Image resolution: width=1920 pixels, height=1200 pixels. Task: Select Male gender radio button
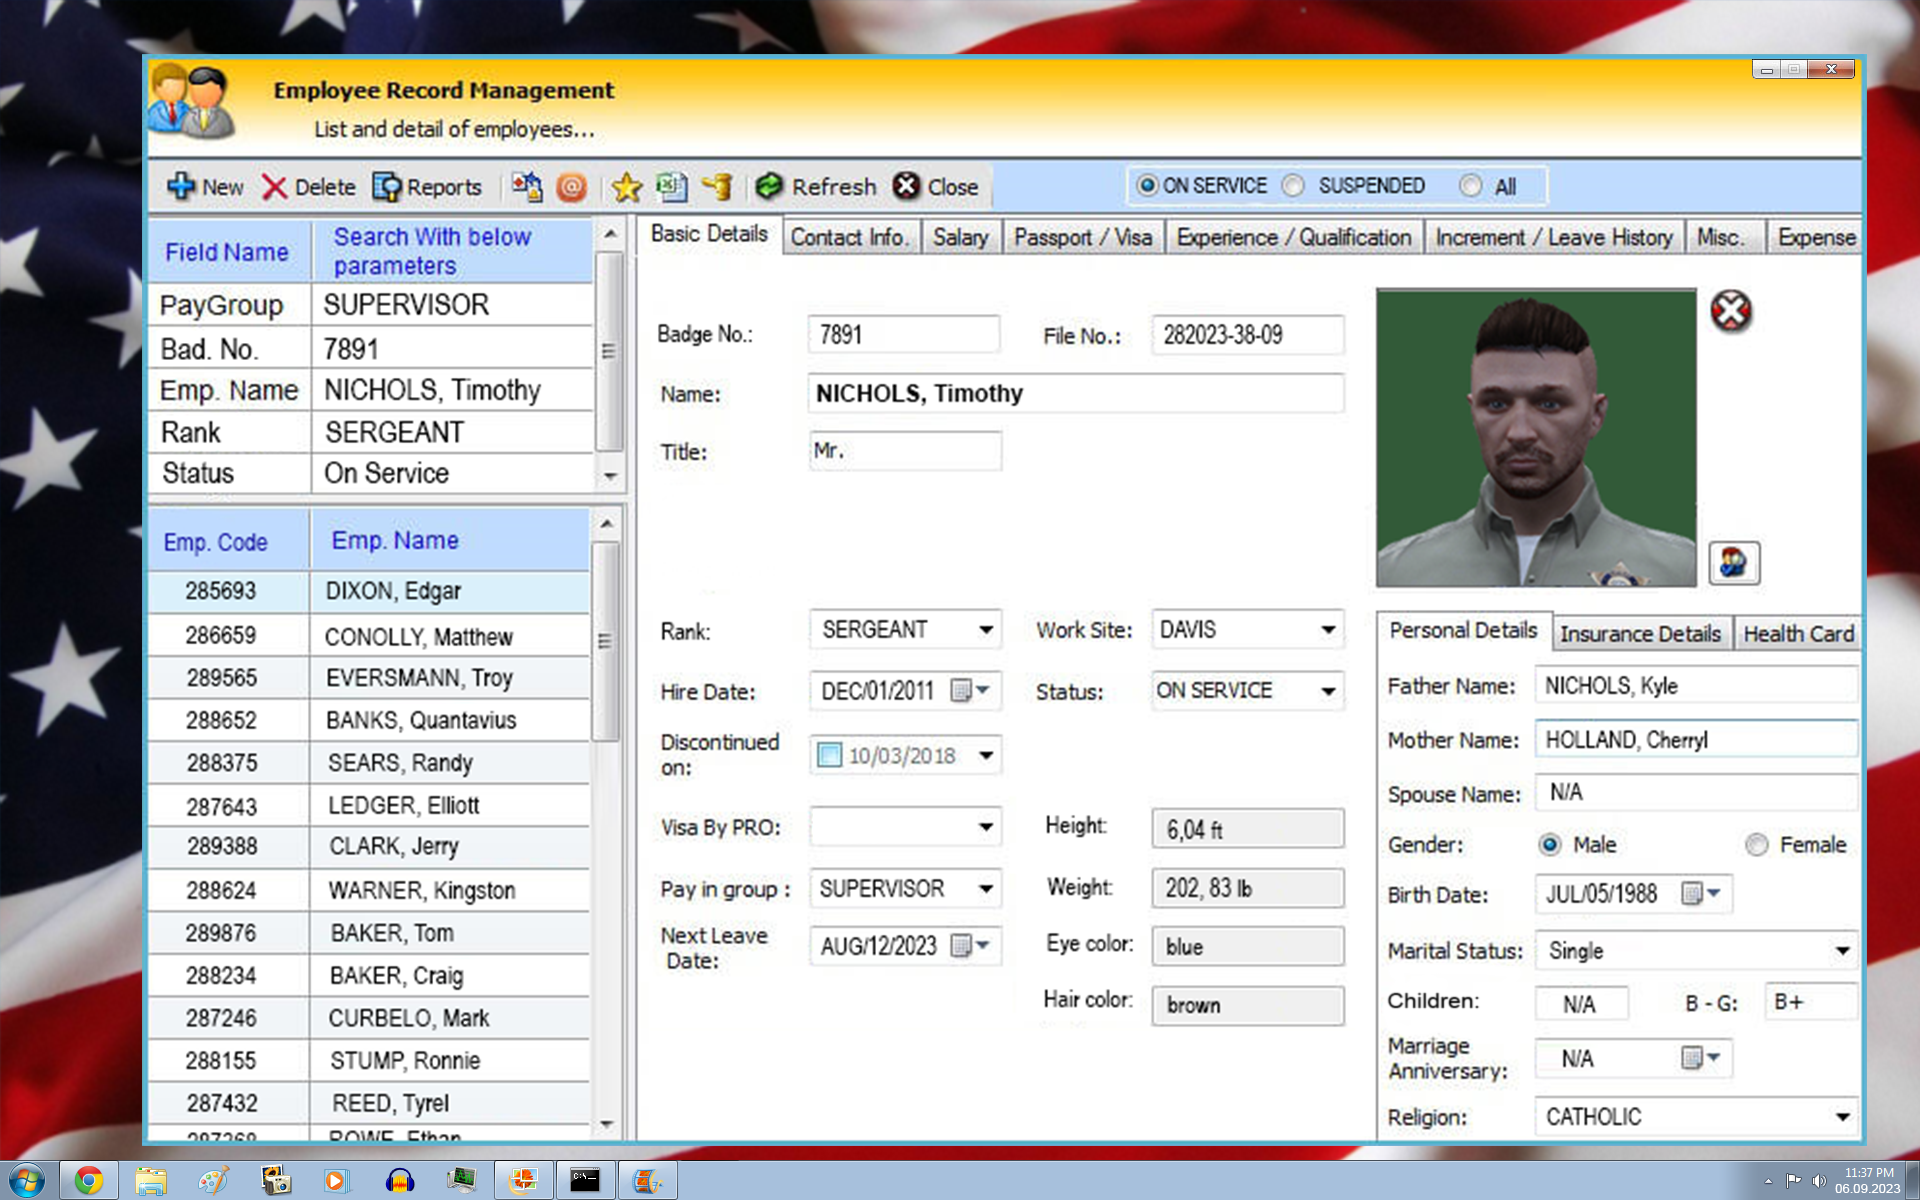[1550, 845]
